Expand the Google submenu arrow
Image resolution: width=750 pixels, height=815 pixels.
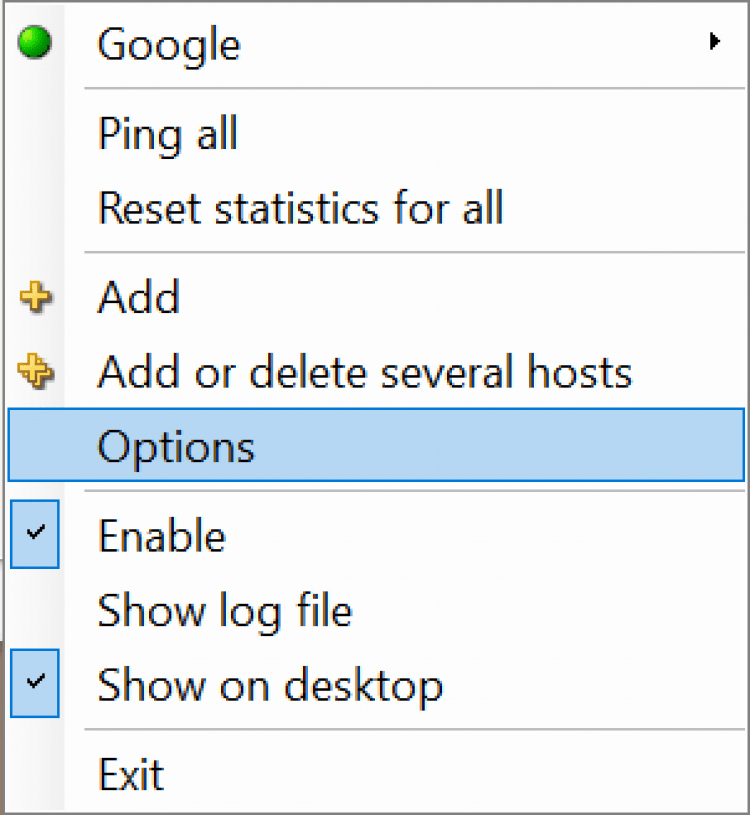pyautogui.click(x=714, y=42)
